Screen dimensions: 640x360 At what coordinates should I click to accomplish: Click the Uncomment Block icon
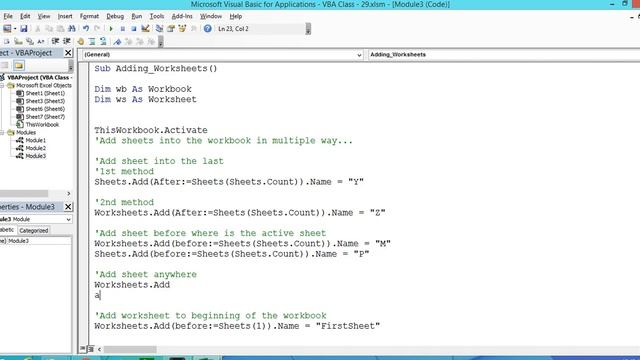coord(103,42)
